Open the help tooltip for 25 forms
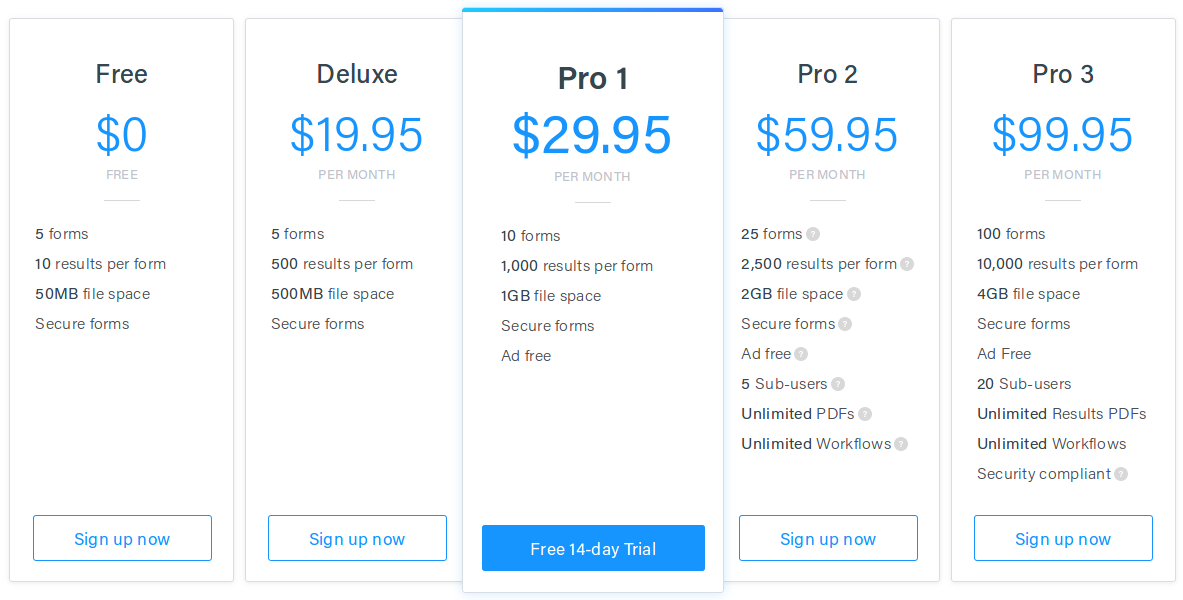 tap(813, 233)
